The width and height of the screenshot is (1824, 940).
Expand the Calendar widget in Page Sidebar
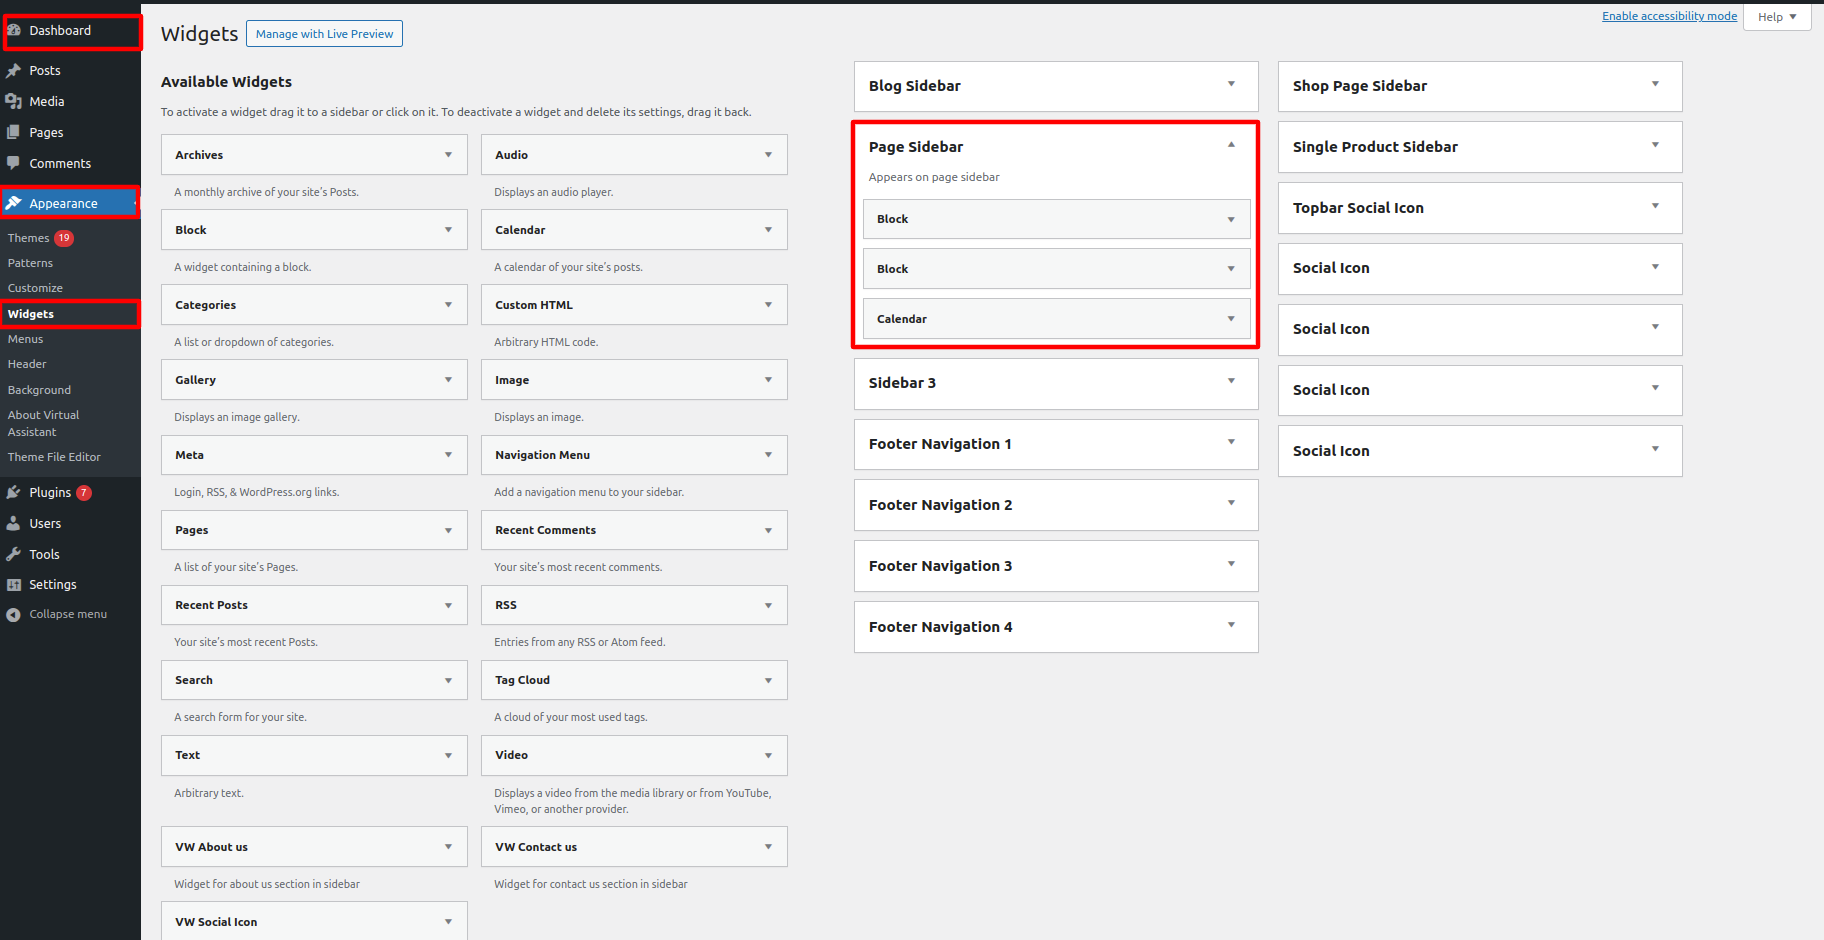pyautogui.click(x=1231, y=319)
